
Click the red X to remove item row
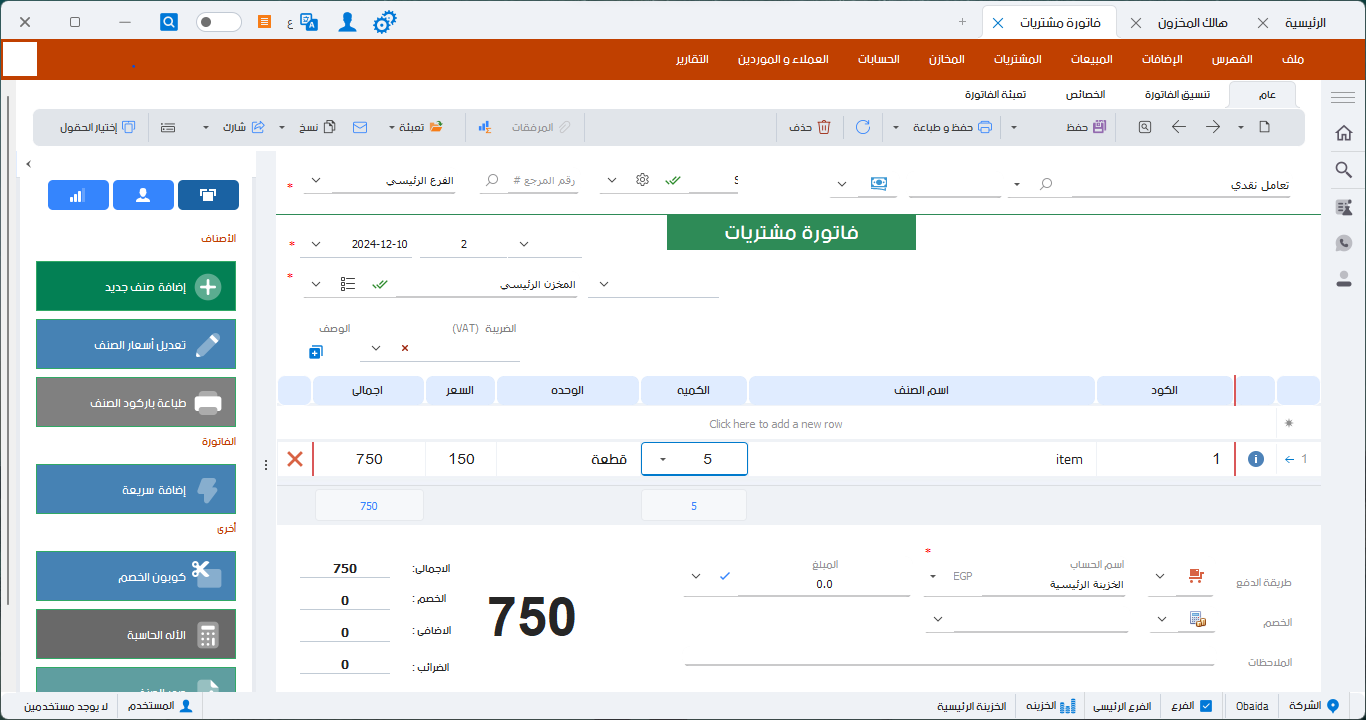coord(295,459)
